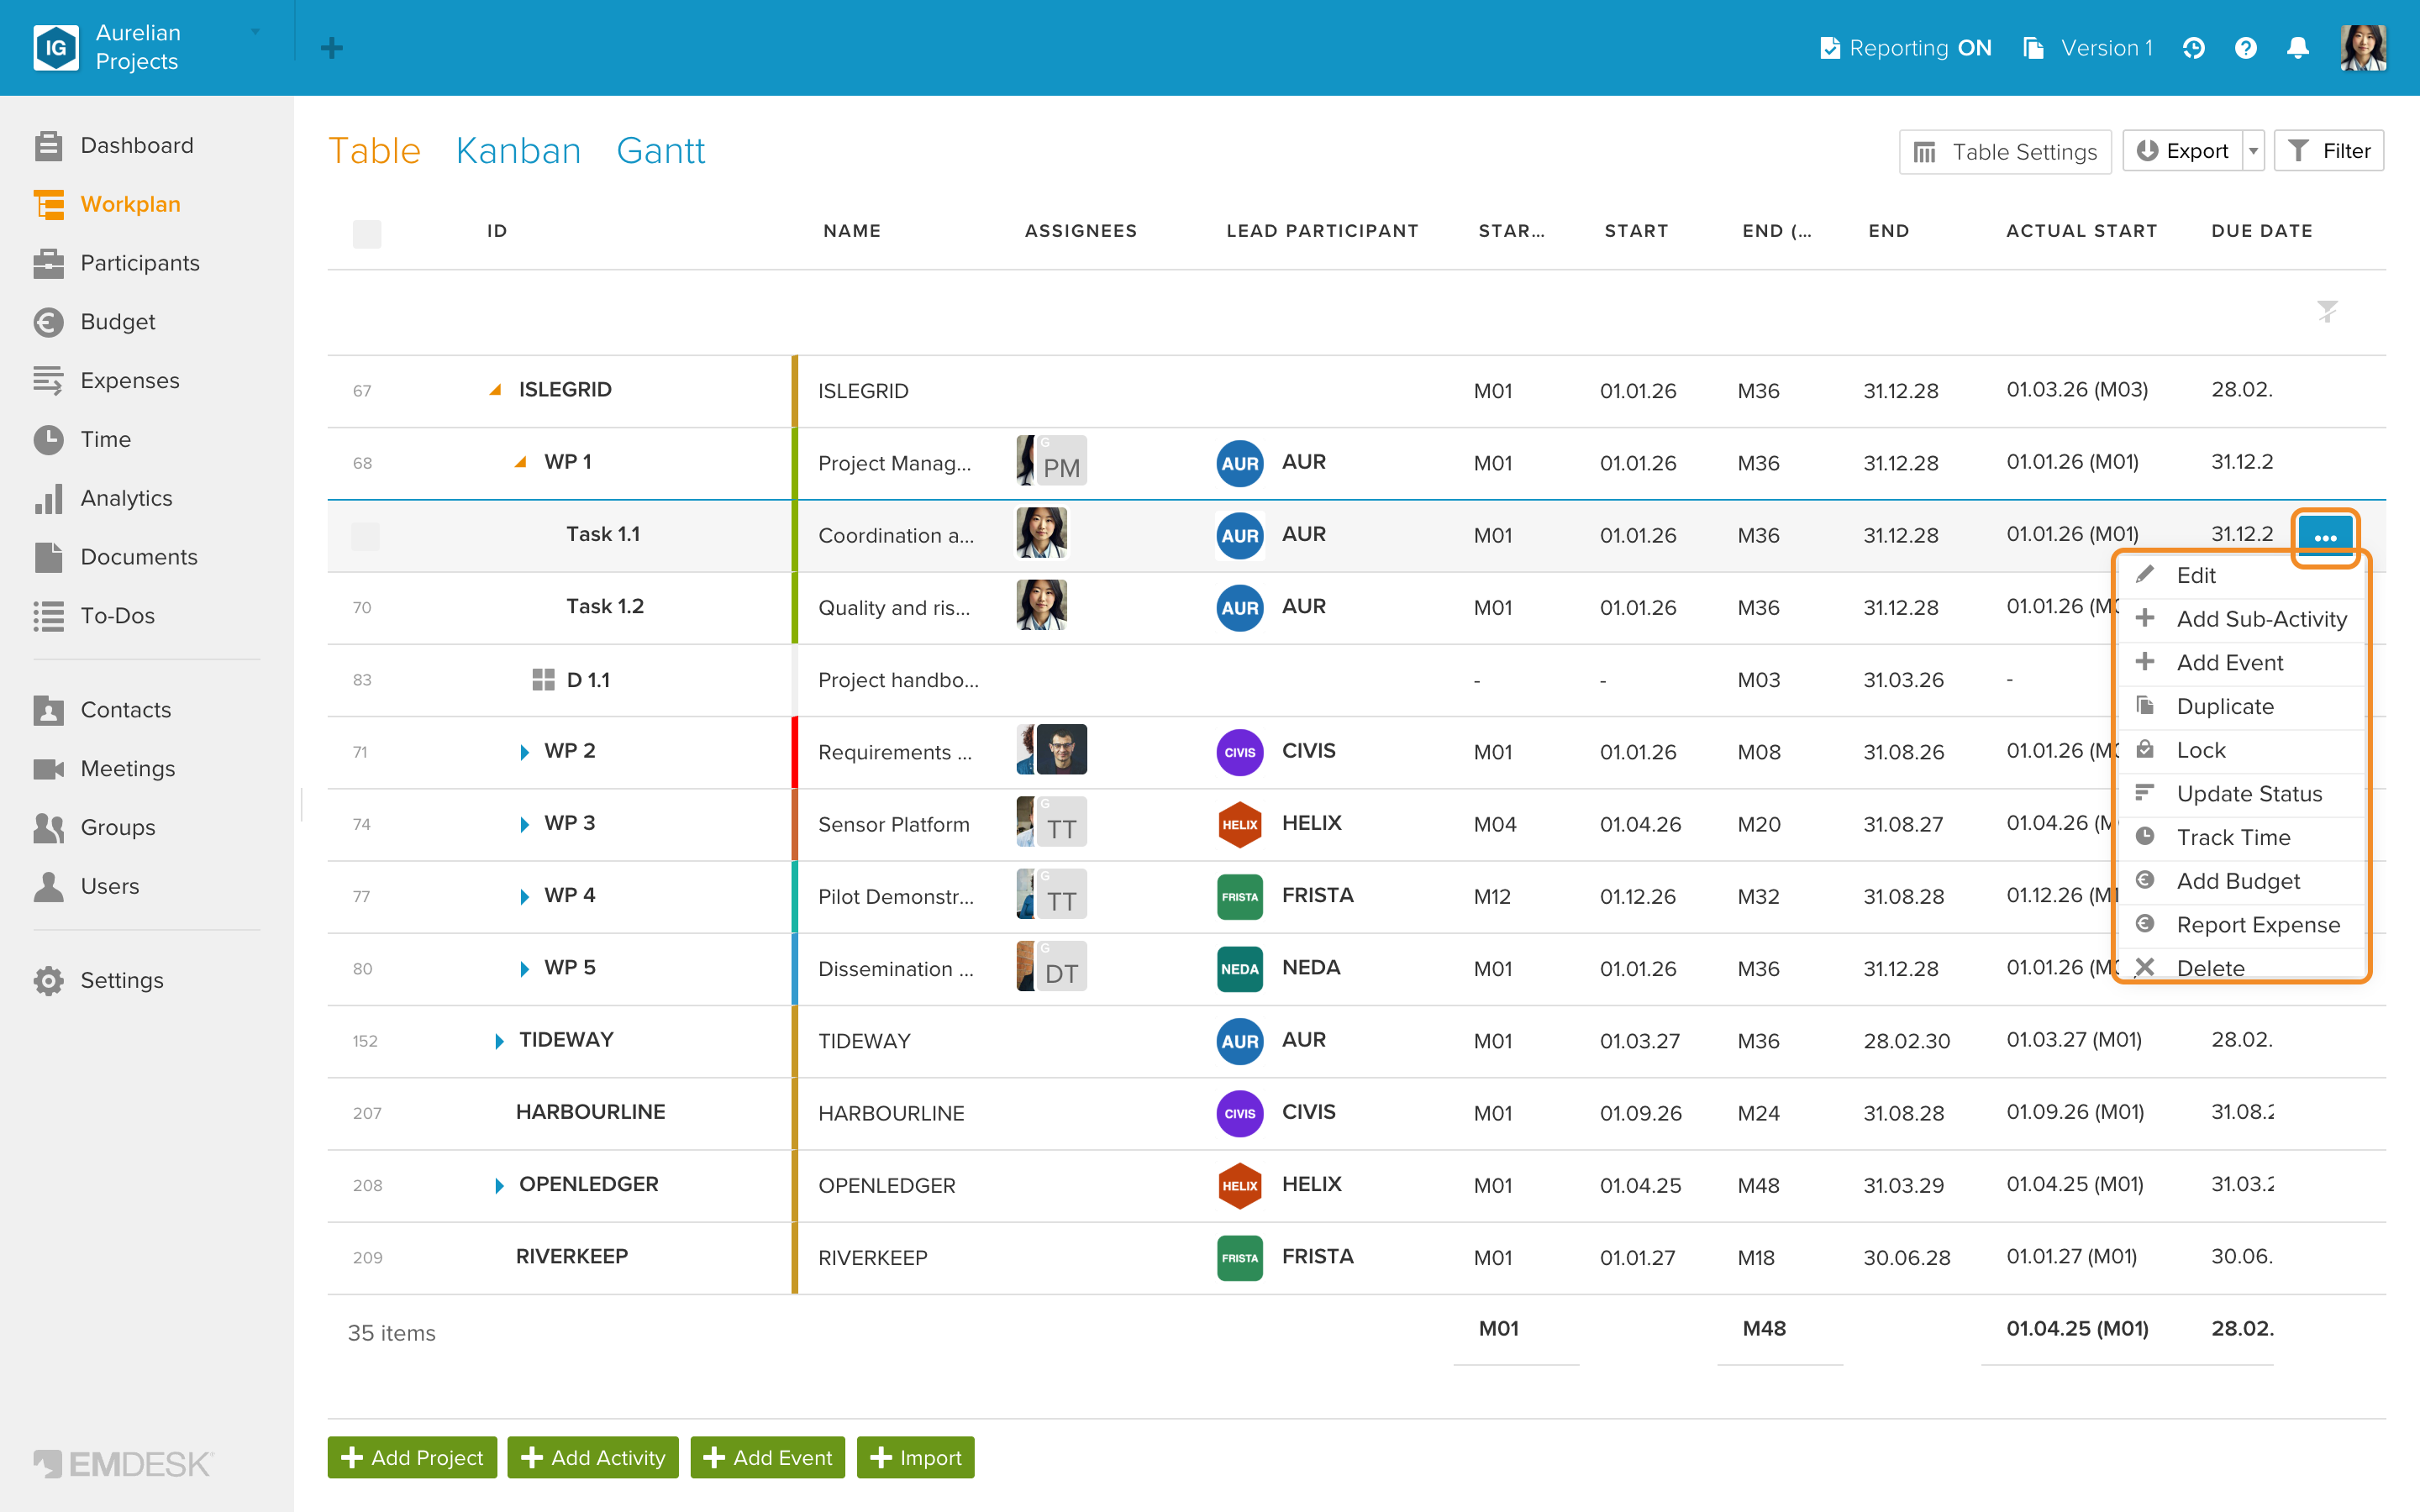Click the clear filter funnel icon
This screenshot has height=1512, width=2420.
(x=2327, y=312)
